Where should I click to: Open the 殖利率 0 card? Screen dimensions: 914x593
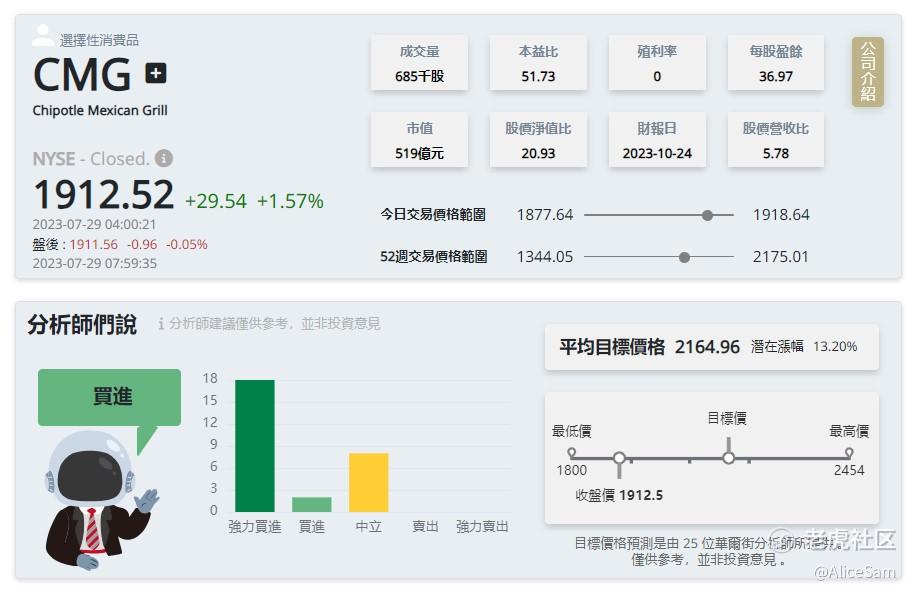pos(657,63)
